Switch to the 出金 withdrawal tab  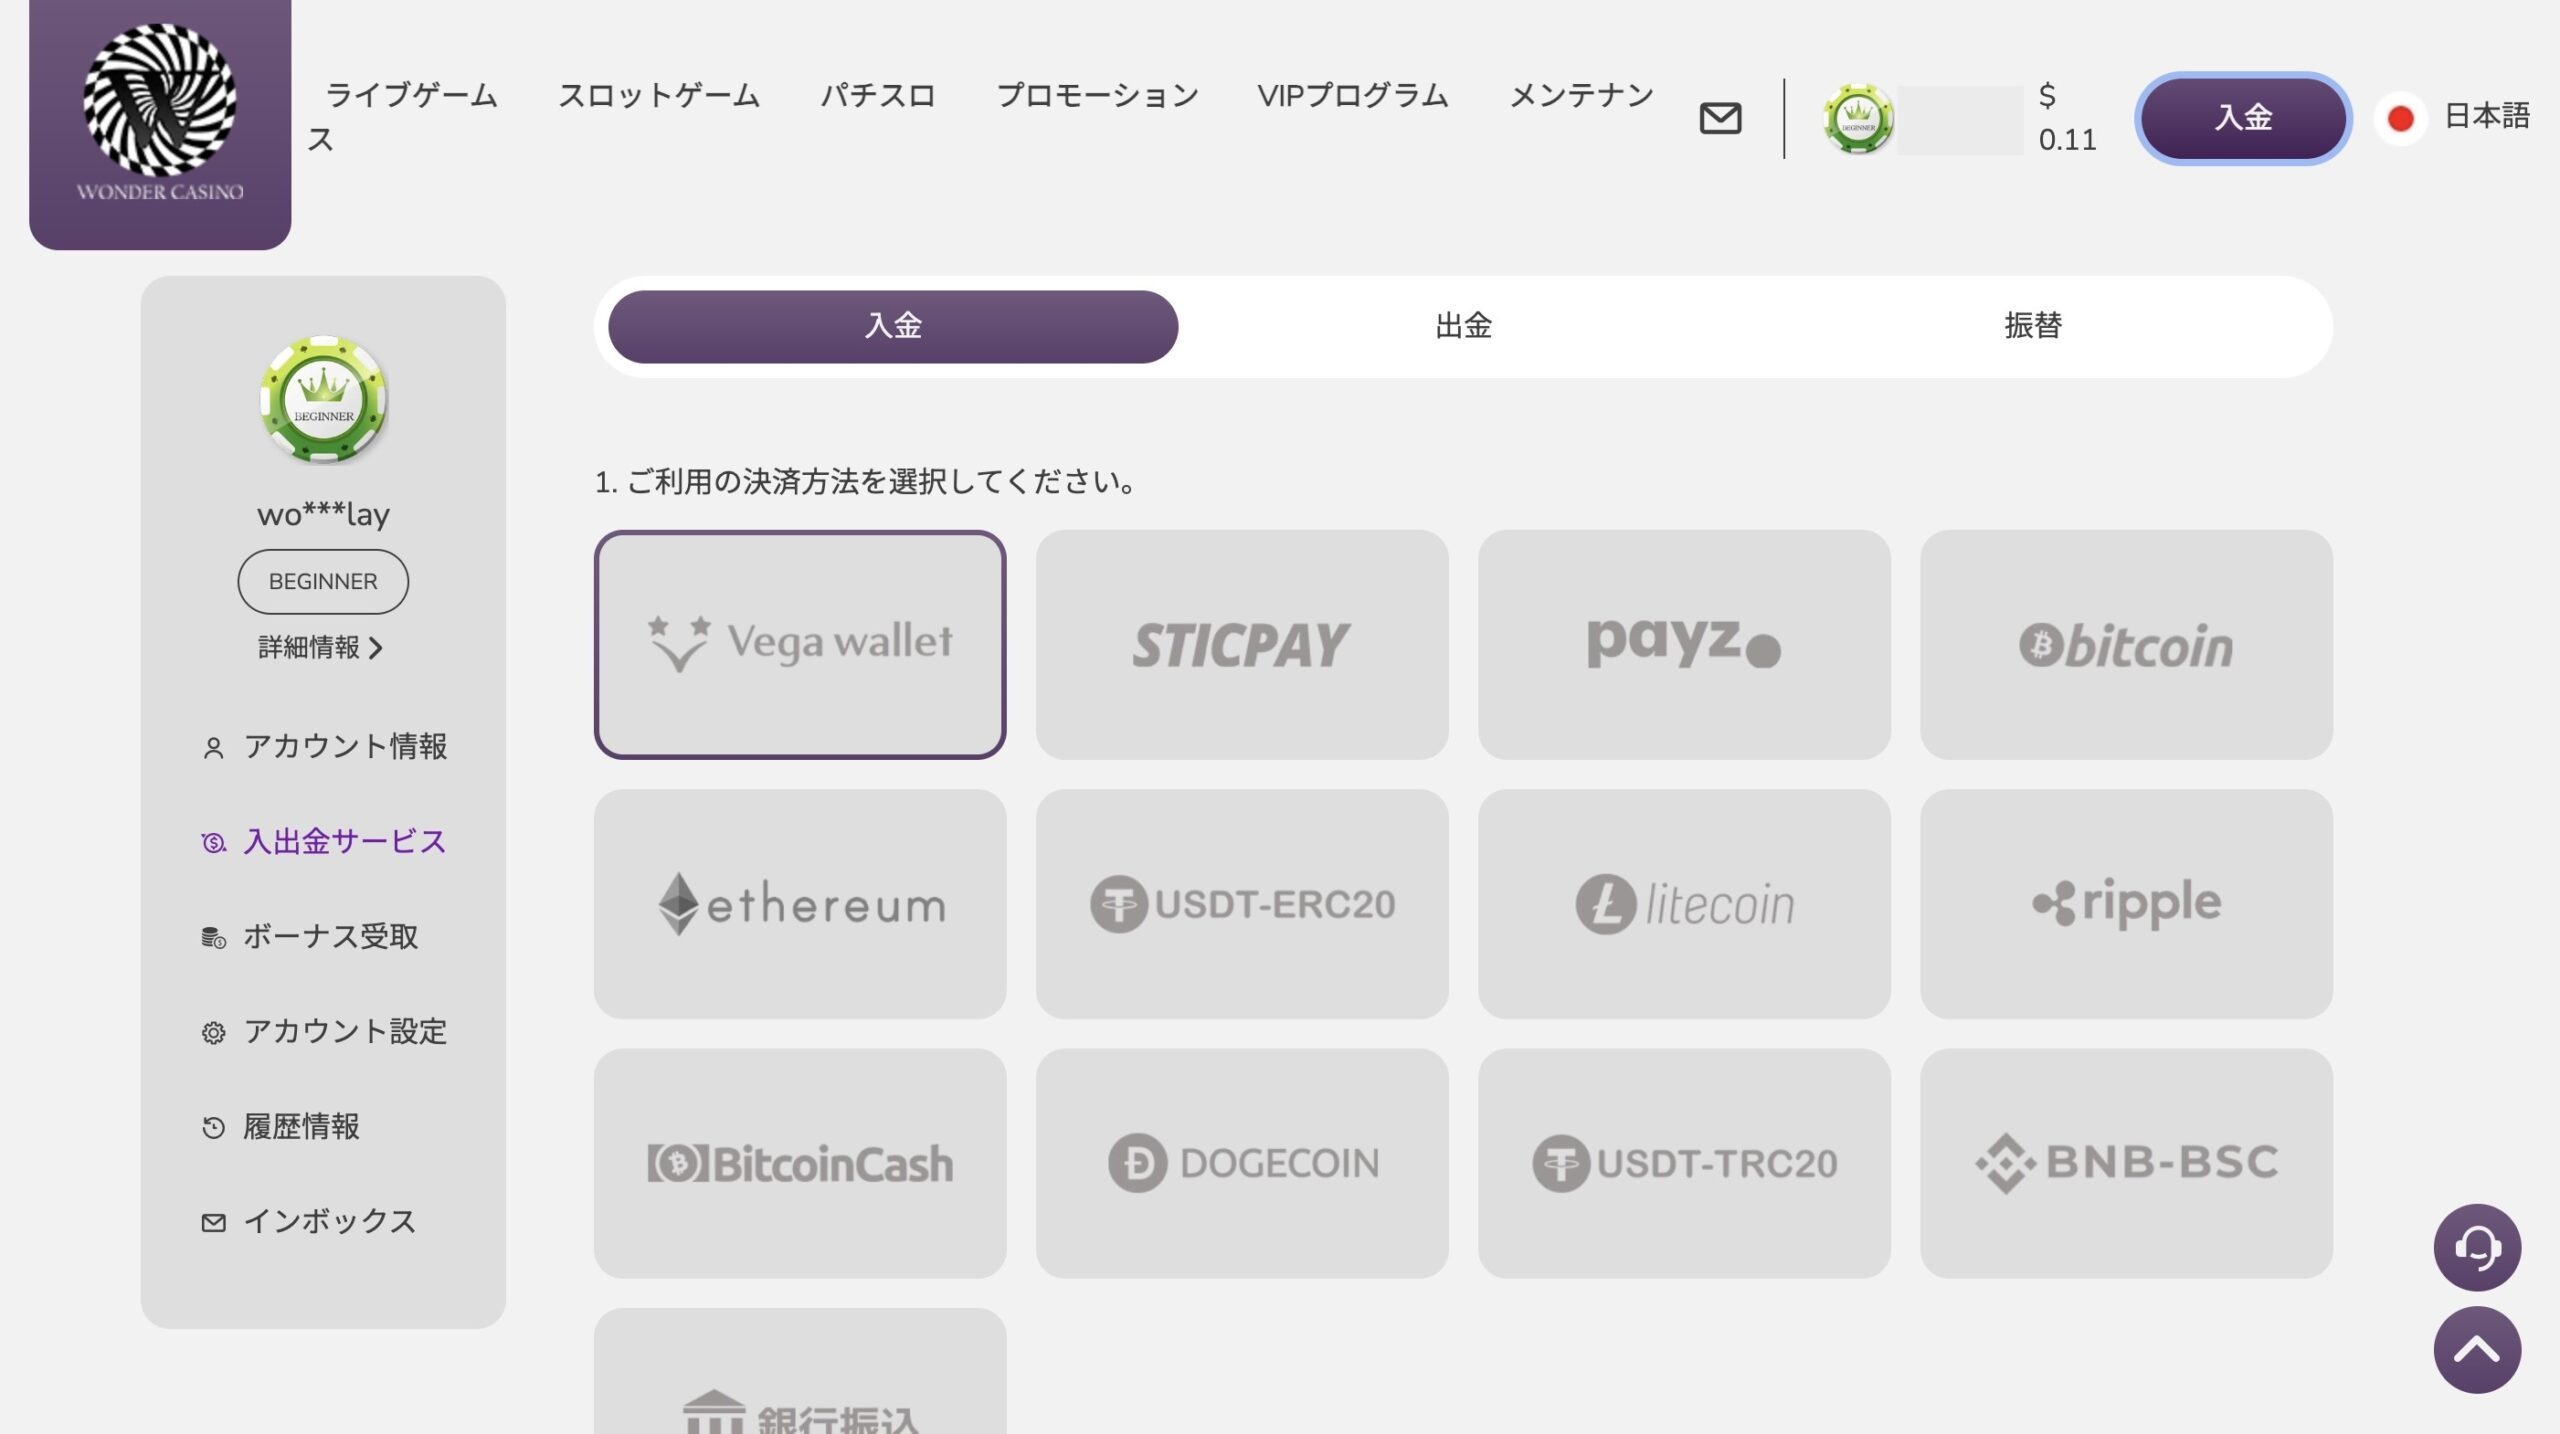[x=1463, y=326]
